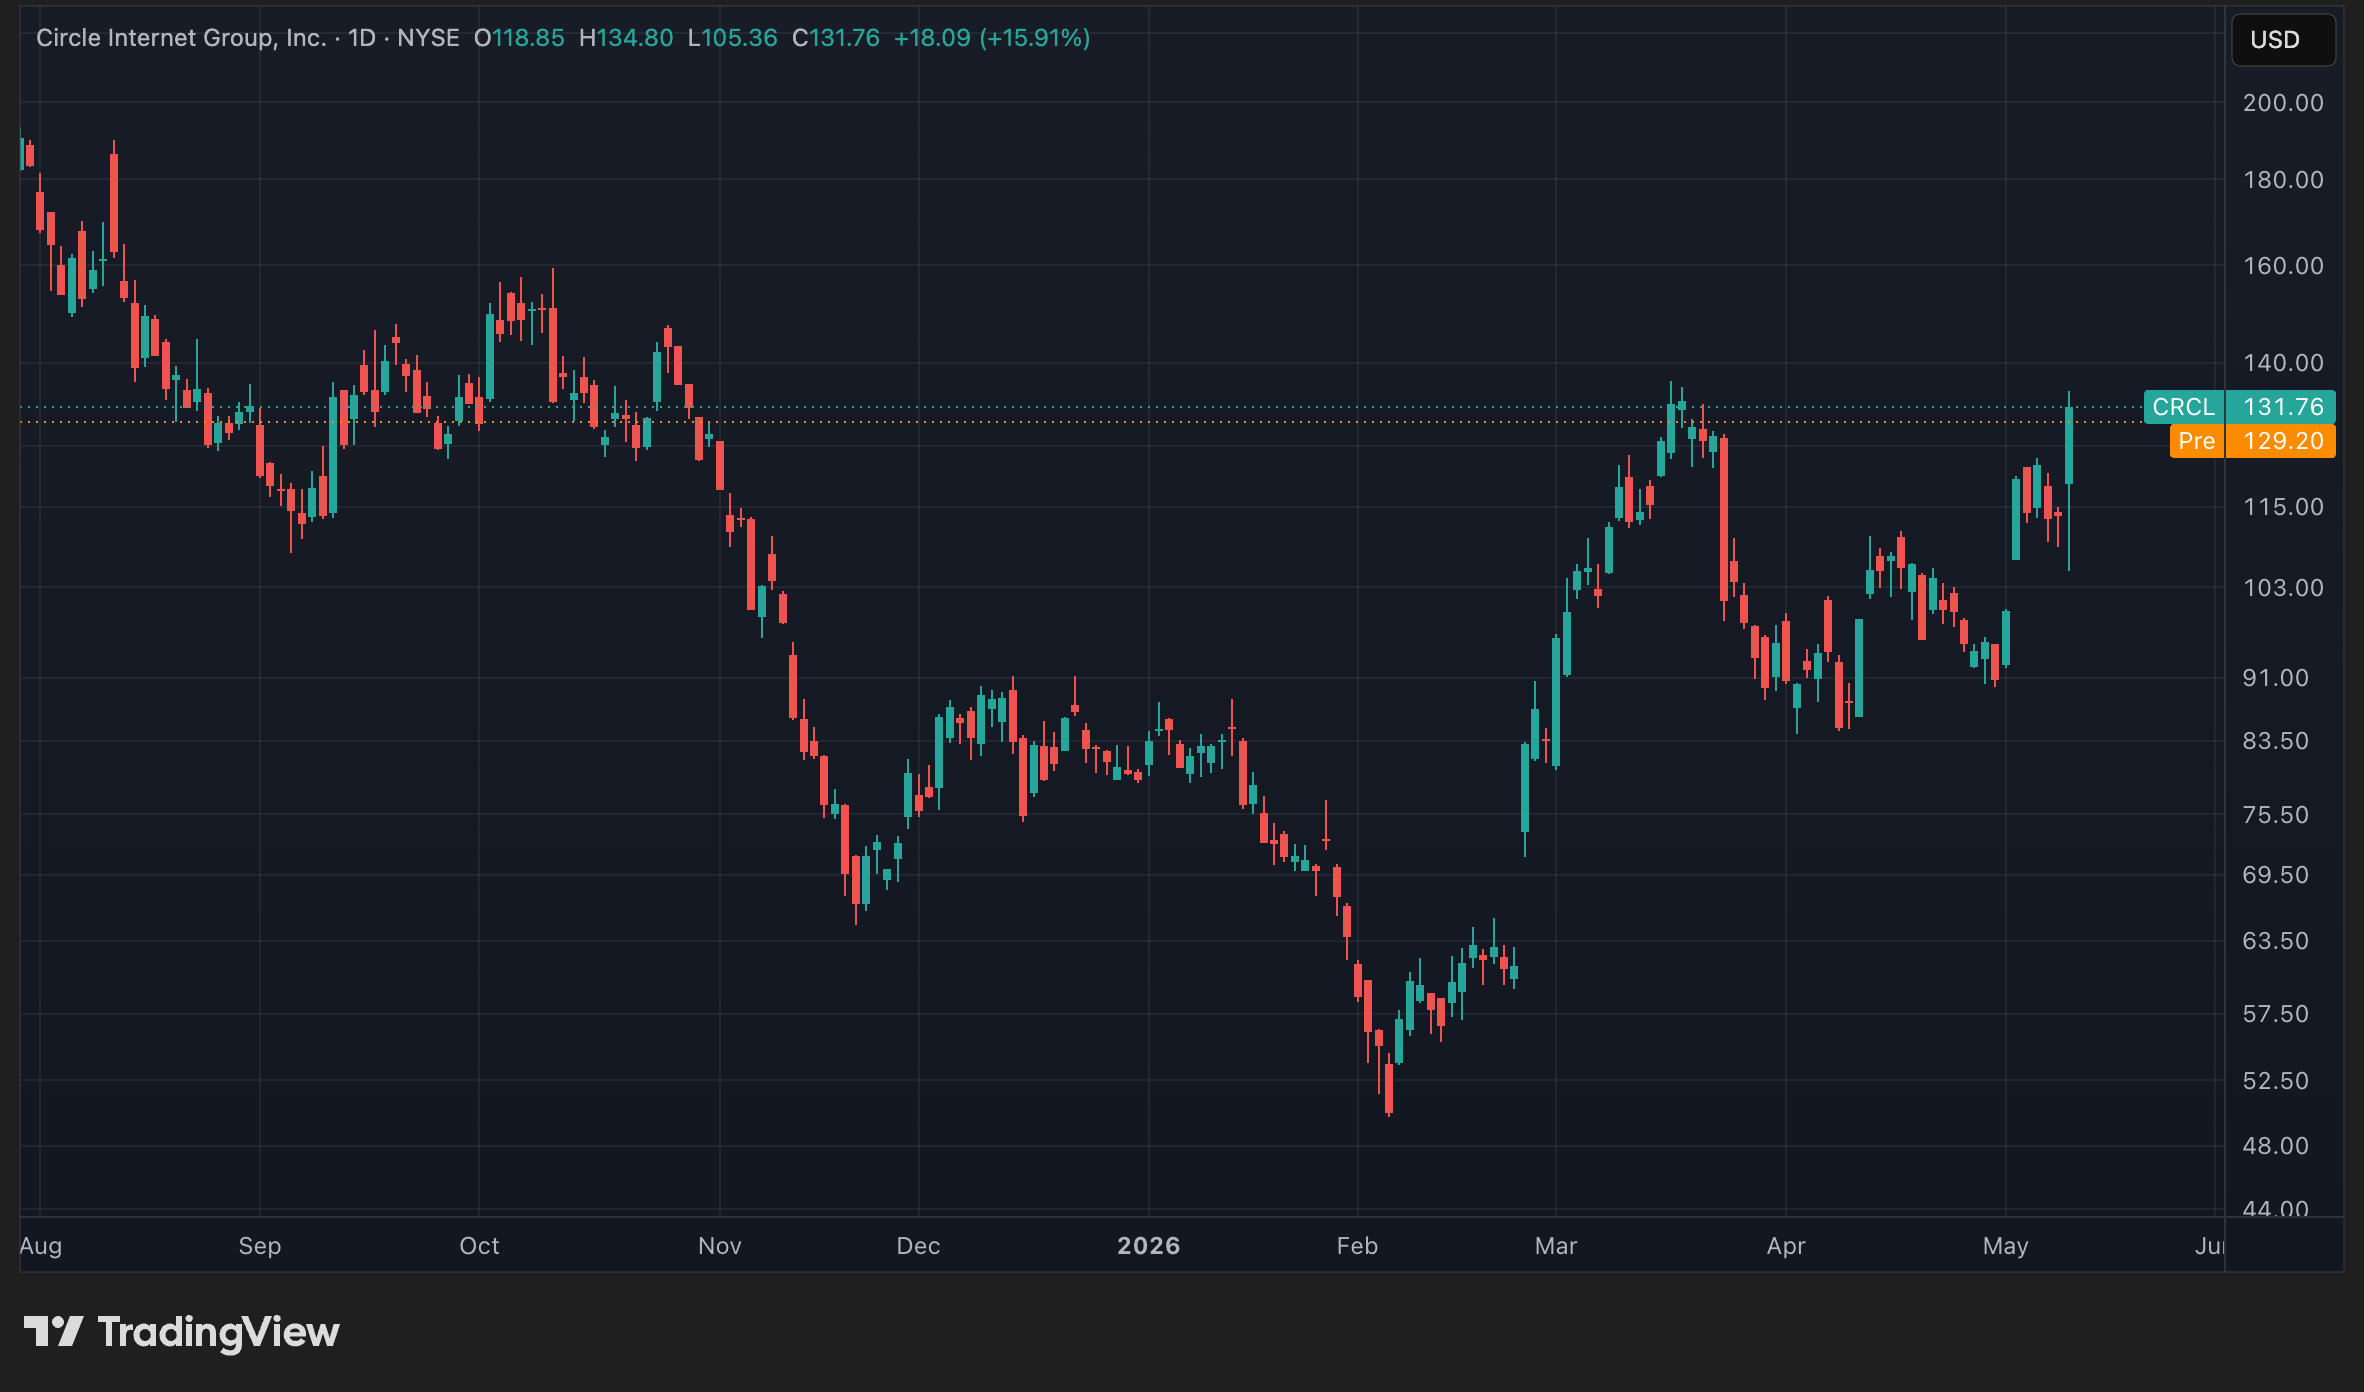The height and width of the screenshot is (1392, 2364).
Task: Select the 1D interval label in the header
Action: (362, 38)
